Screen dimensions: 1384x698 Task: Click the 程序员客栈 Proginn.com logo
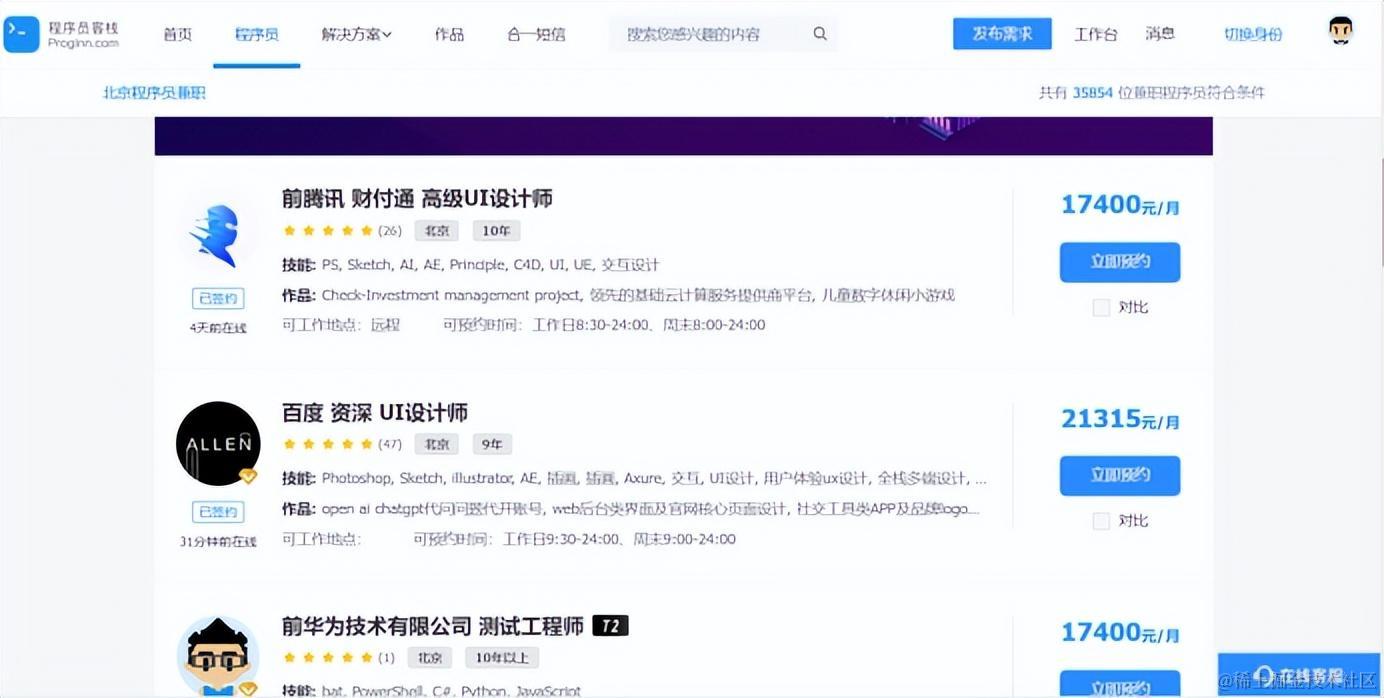tap(62, 34)
